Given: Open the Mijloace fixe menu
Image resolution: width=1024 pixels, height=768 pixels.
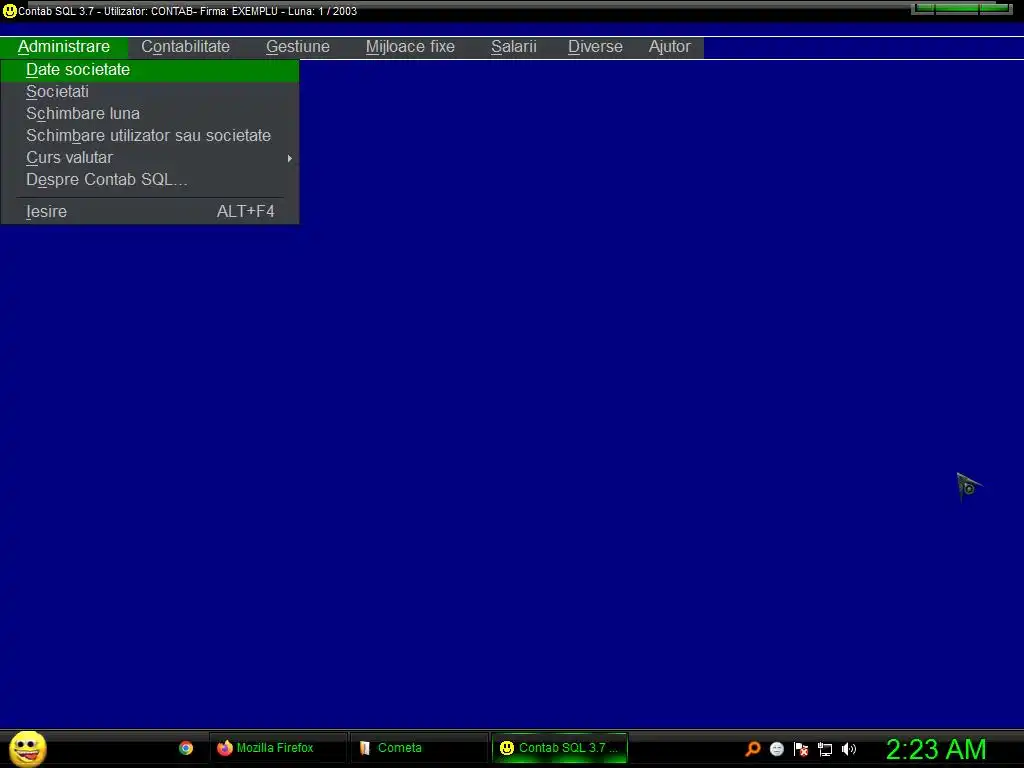Looking at the screenshot, I should 410,47.
